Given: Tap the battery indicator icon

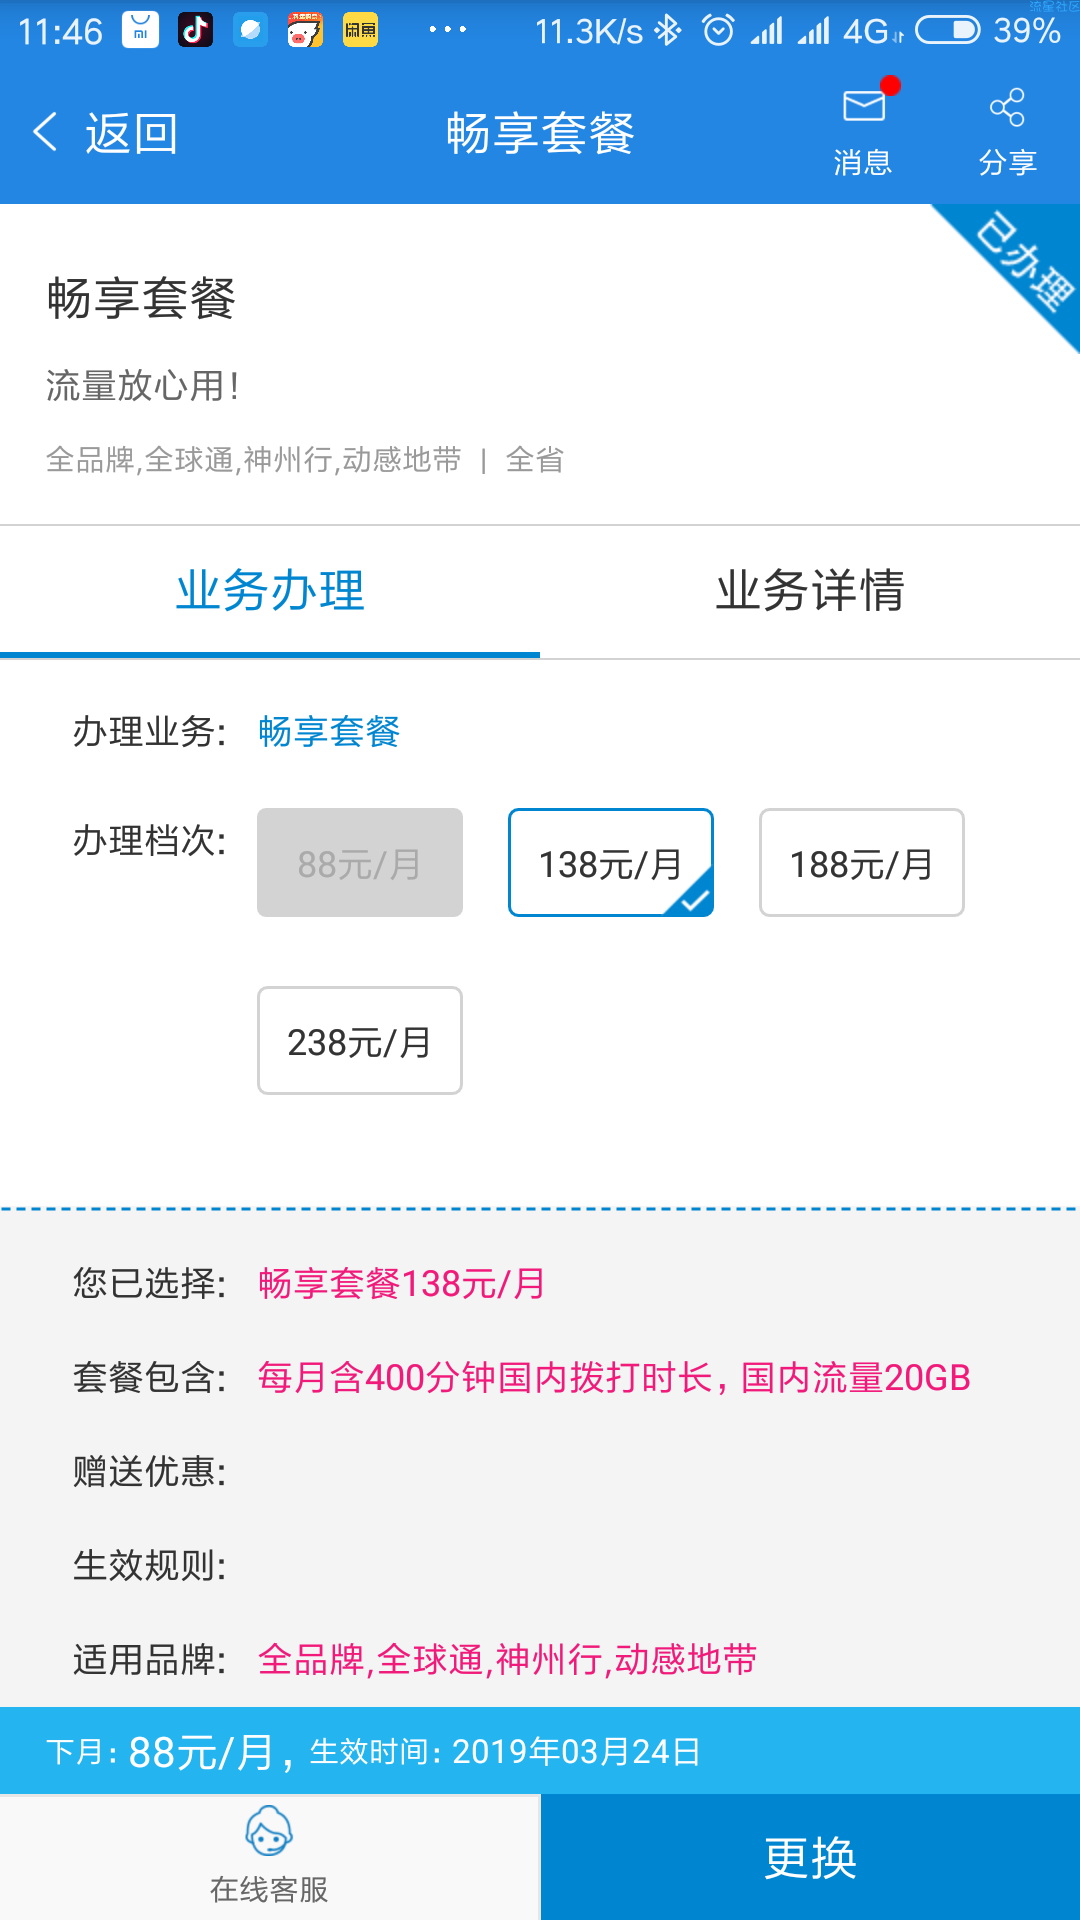Looking at the screenshot, I should pos(948,31).
